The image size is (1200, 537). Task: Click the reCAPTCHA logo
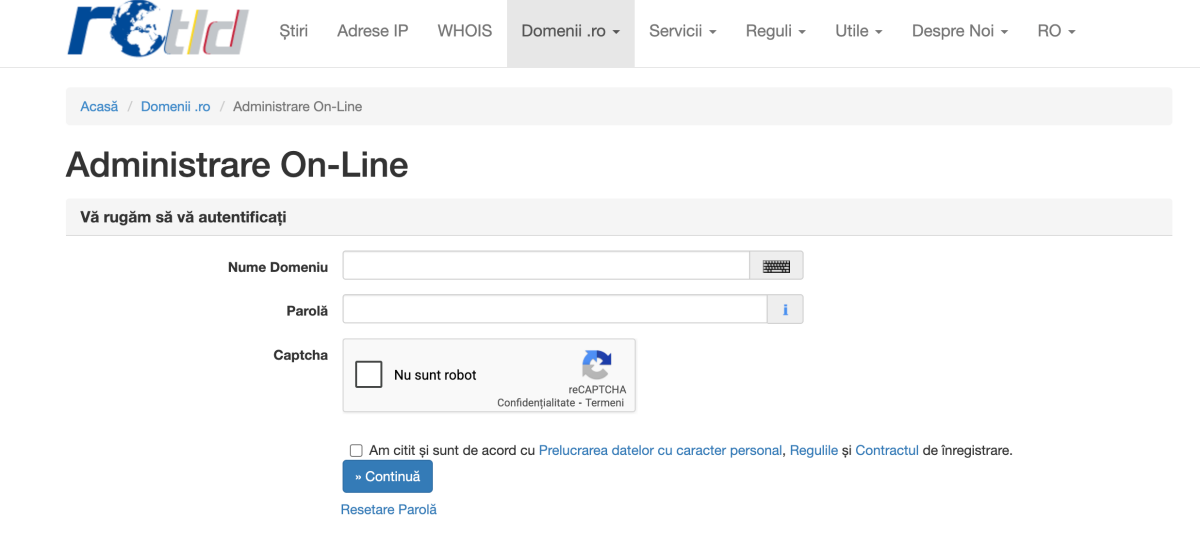pos(597,365)
